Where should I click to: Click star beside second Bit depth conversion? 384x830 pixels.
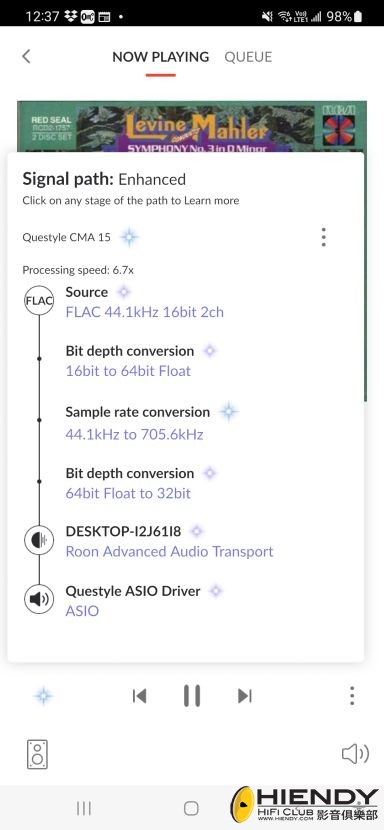[210, 473]
